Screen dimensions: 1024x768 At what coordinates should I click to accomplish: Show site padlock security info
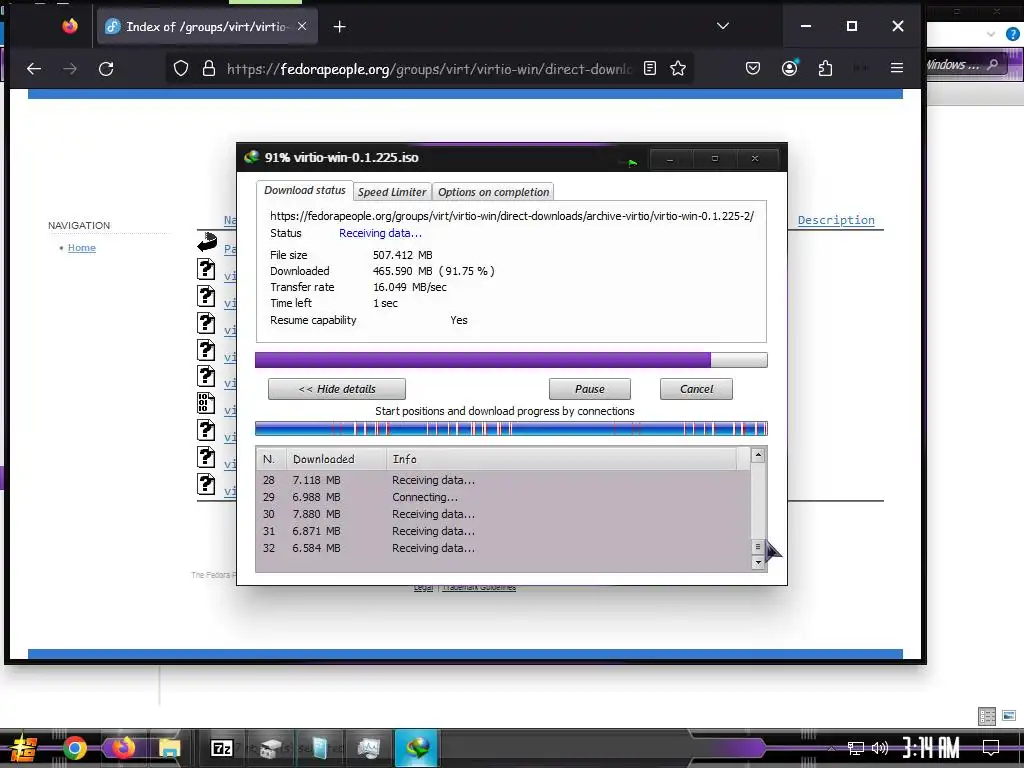pos(209,69)
